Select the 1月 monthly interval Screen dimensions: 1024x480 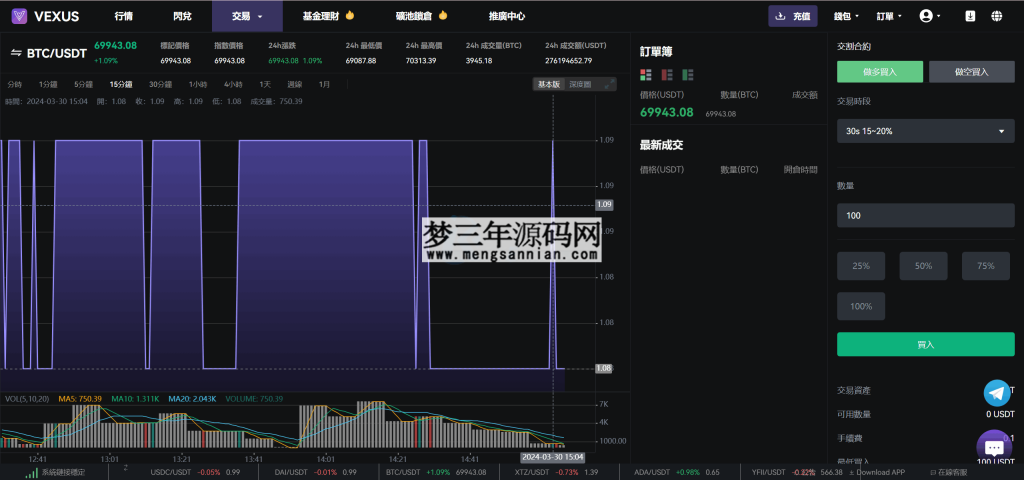click(325, 84)
